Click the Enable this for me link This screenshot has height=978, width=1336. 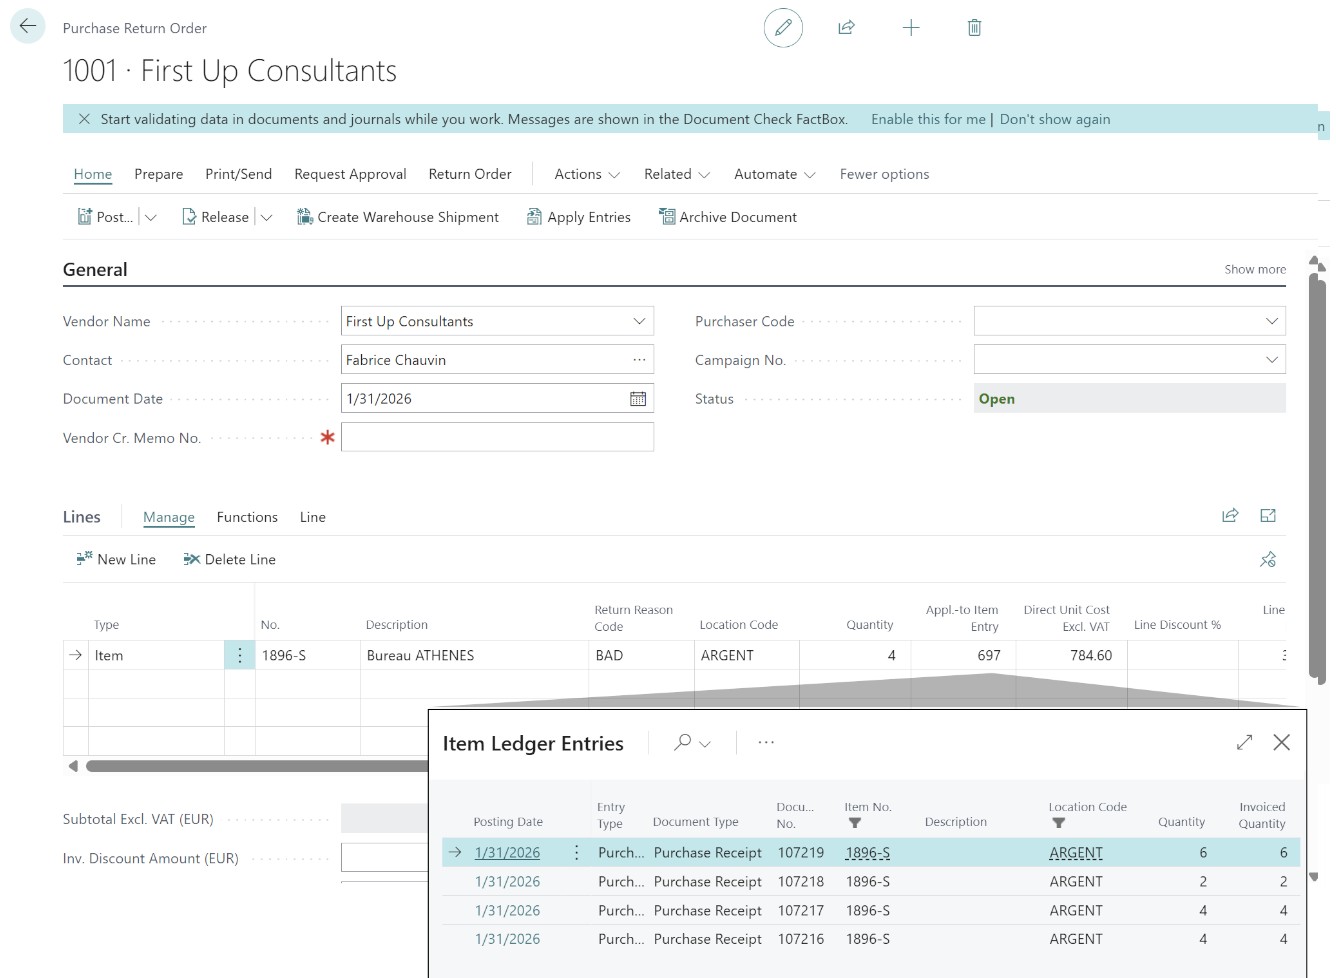pyautogui.click(x=927, y=119)
